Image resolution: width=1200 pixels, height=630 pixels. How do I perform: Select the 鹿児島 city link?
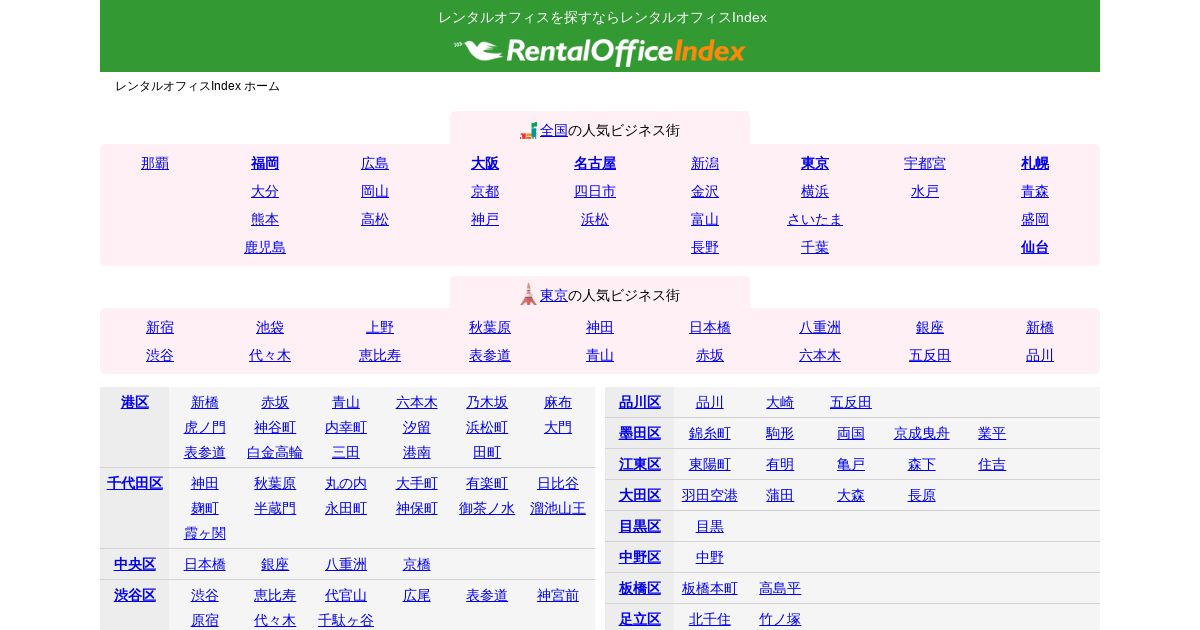coord(265,247)
